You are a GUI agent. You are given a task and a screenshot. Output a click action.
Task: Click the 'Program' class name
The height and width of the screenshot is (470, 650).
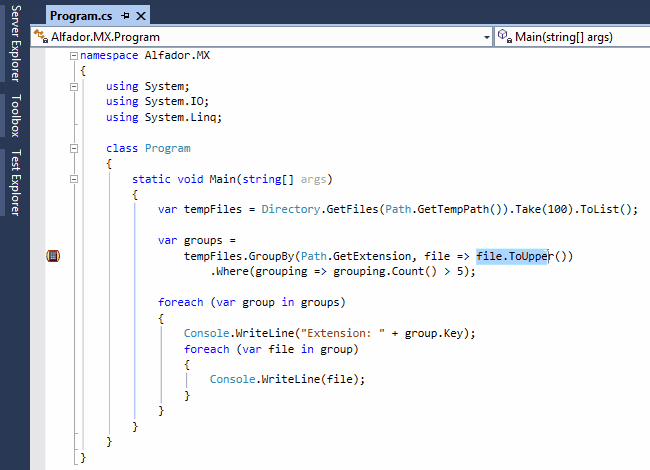coord(167,148)
